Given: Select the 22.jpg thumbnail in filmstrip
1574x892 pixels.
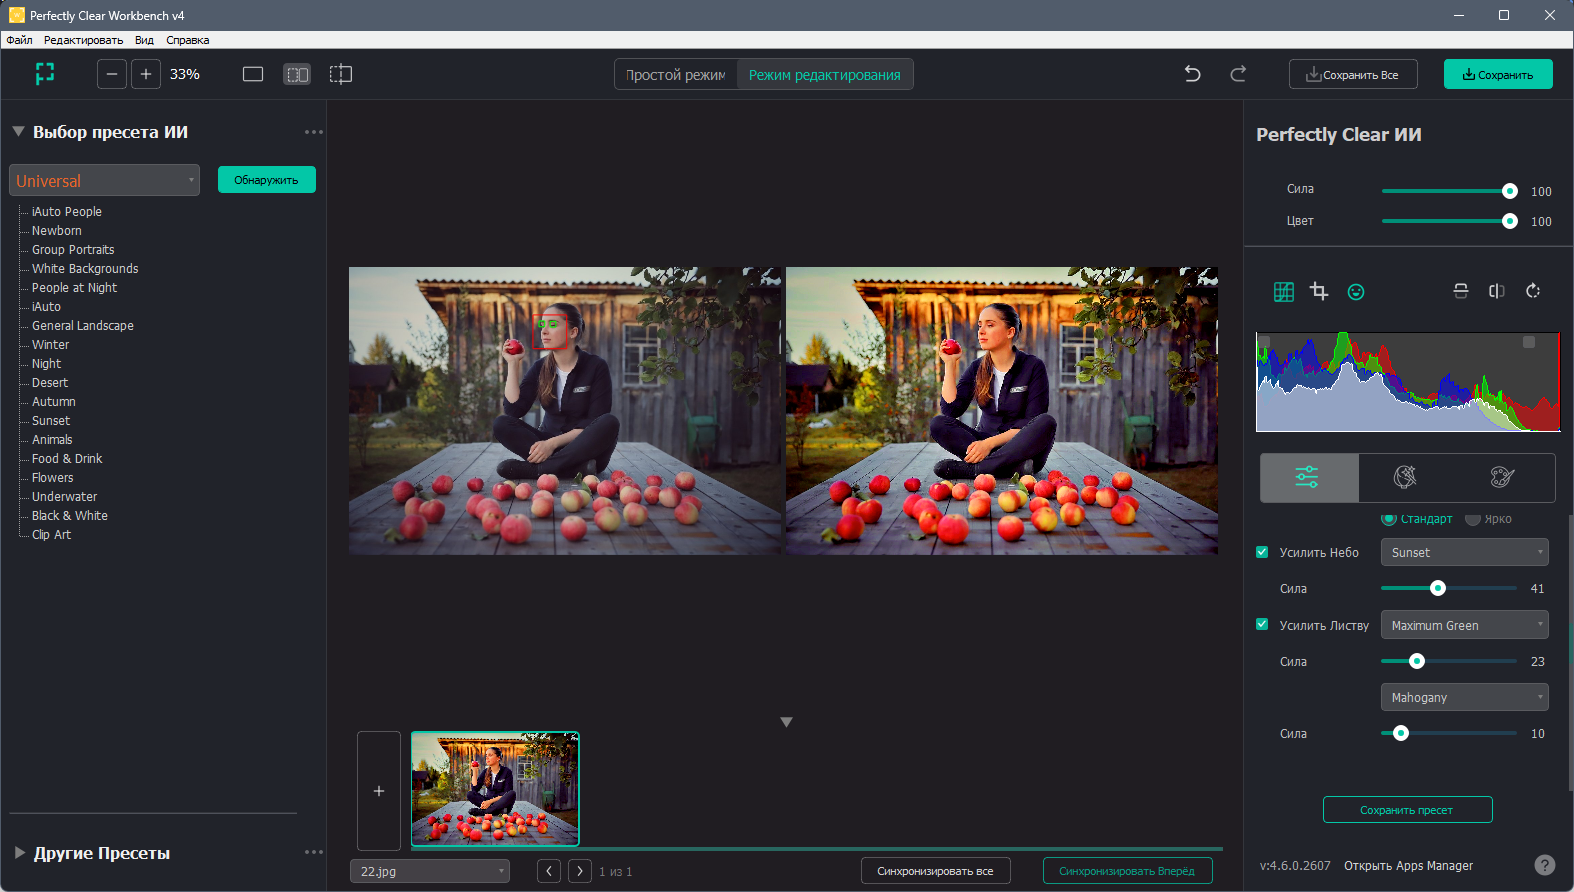Looking at the screenshot, I should [x=495, y=789].
